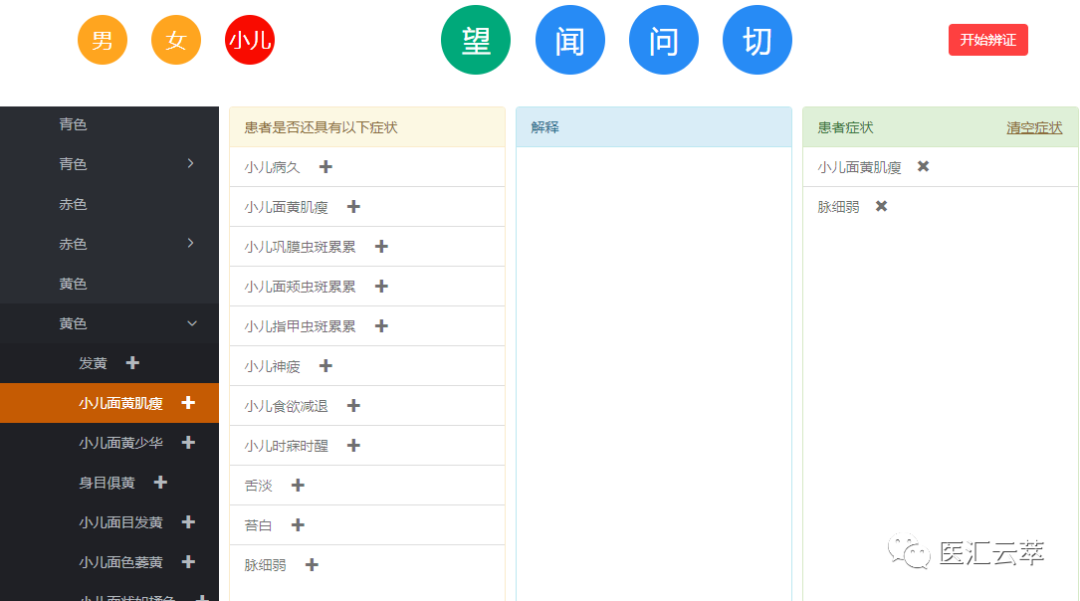Image resolution: width=1080 pixels, height=601 pixels.
Task: Switch to the green 望 diagnosis tab
Action: [476, 40]
